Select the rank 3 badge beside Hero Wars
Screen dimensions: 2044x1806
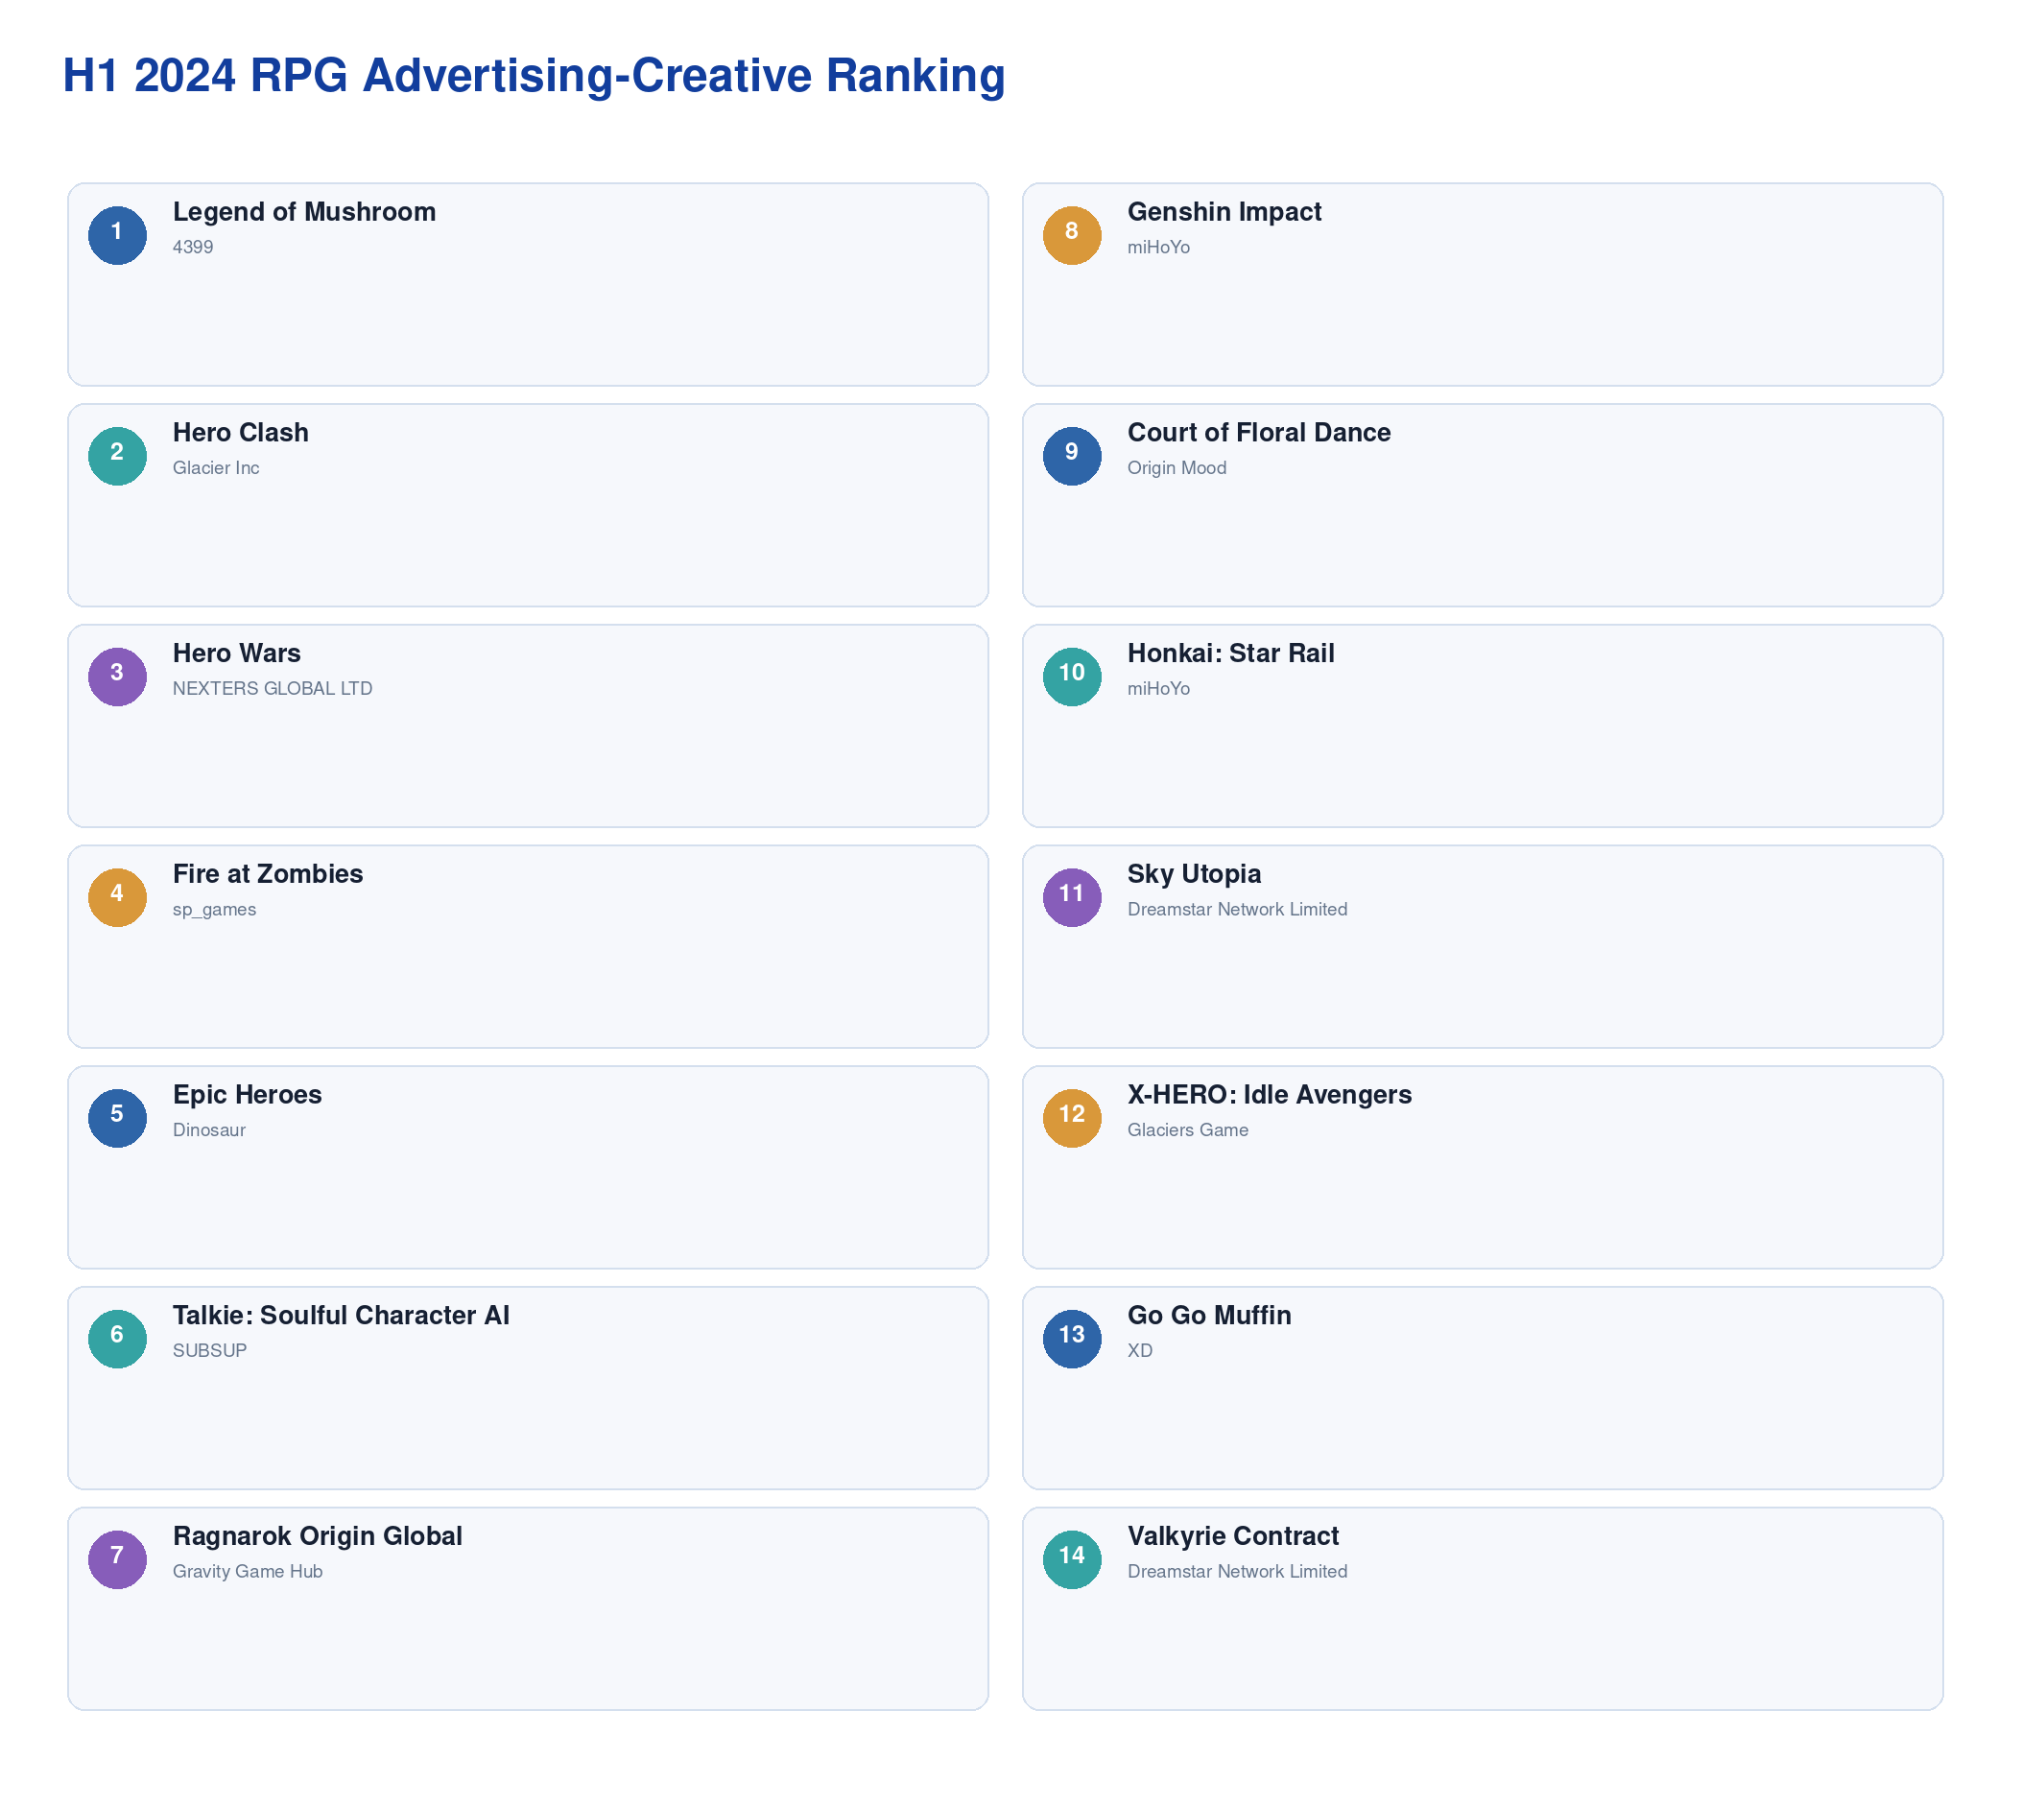(118, 678)
